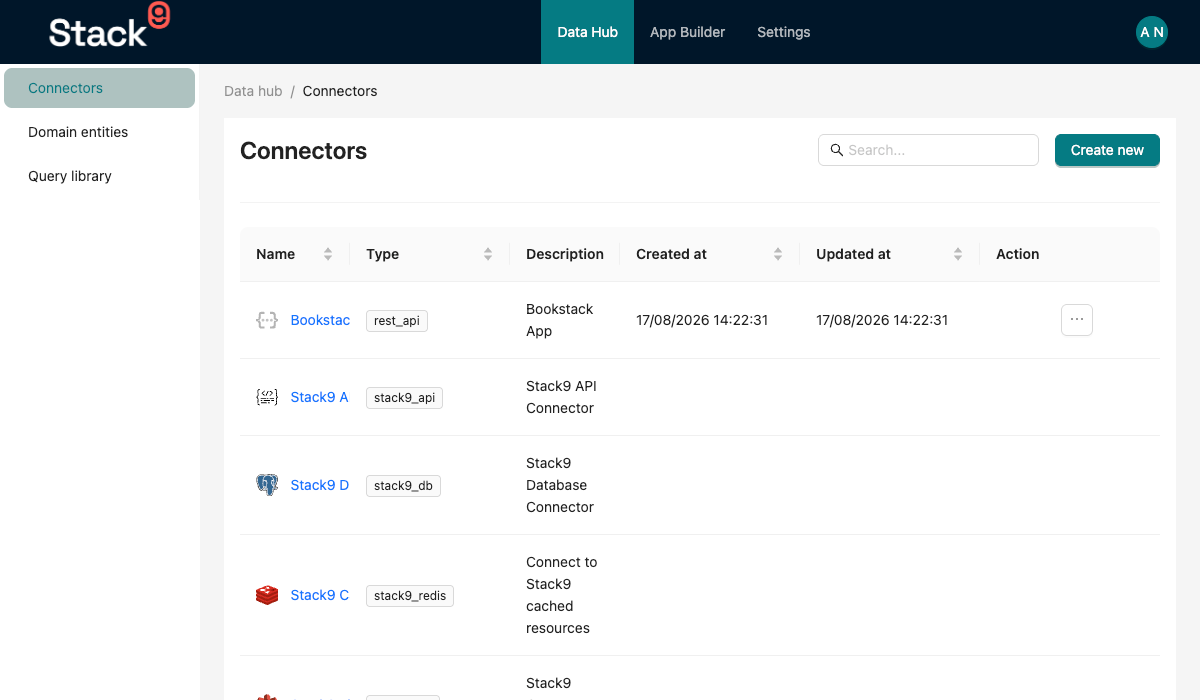This screenshot has width=1200, height=700.
Task: Open Domain entities in the sidebar
Action: pos(99,132)
